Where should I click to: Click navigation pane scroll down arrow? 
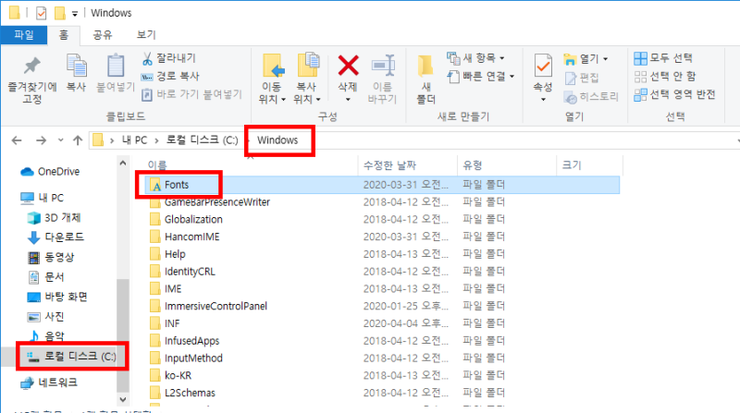pos(123,399)
